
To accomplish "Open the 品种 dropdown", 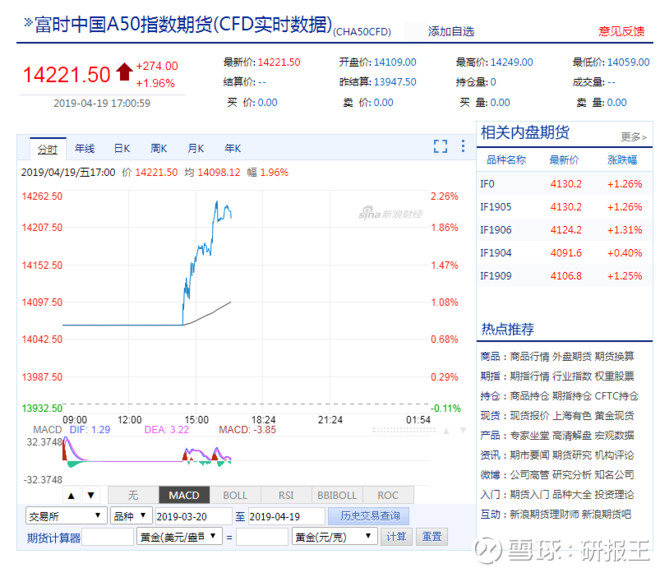I will click(130, 516).
